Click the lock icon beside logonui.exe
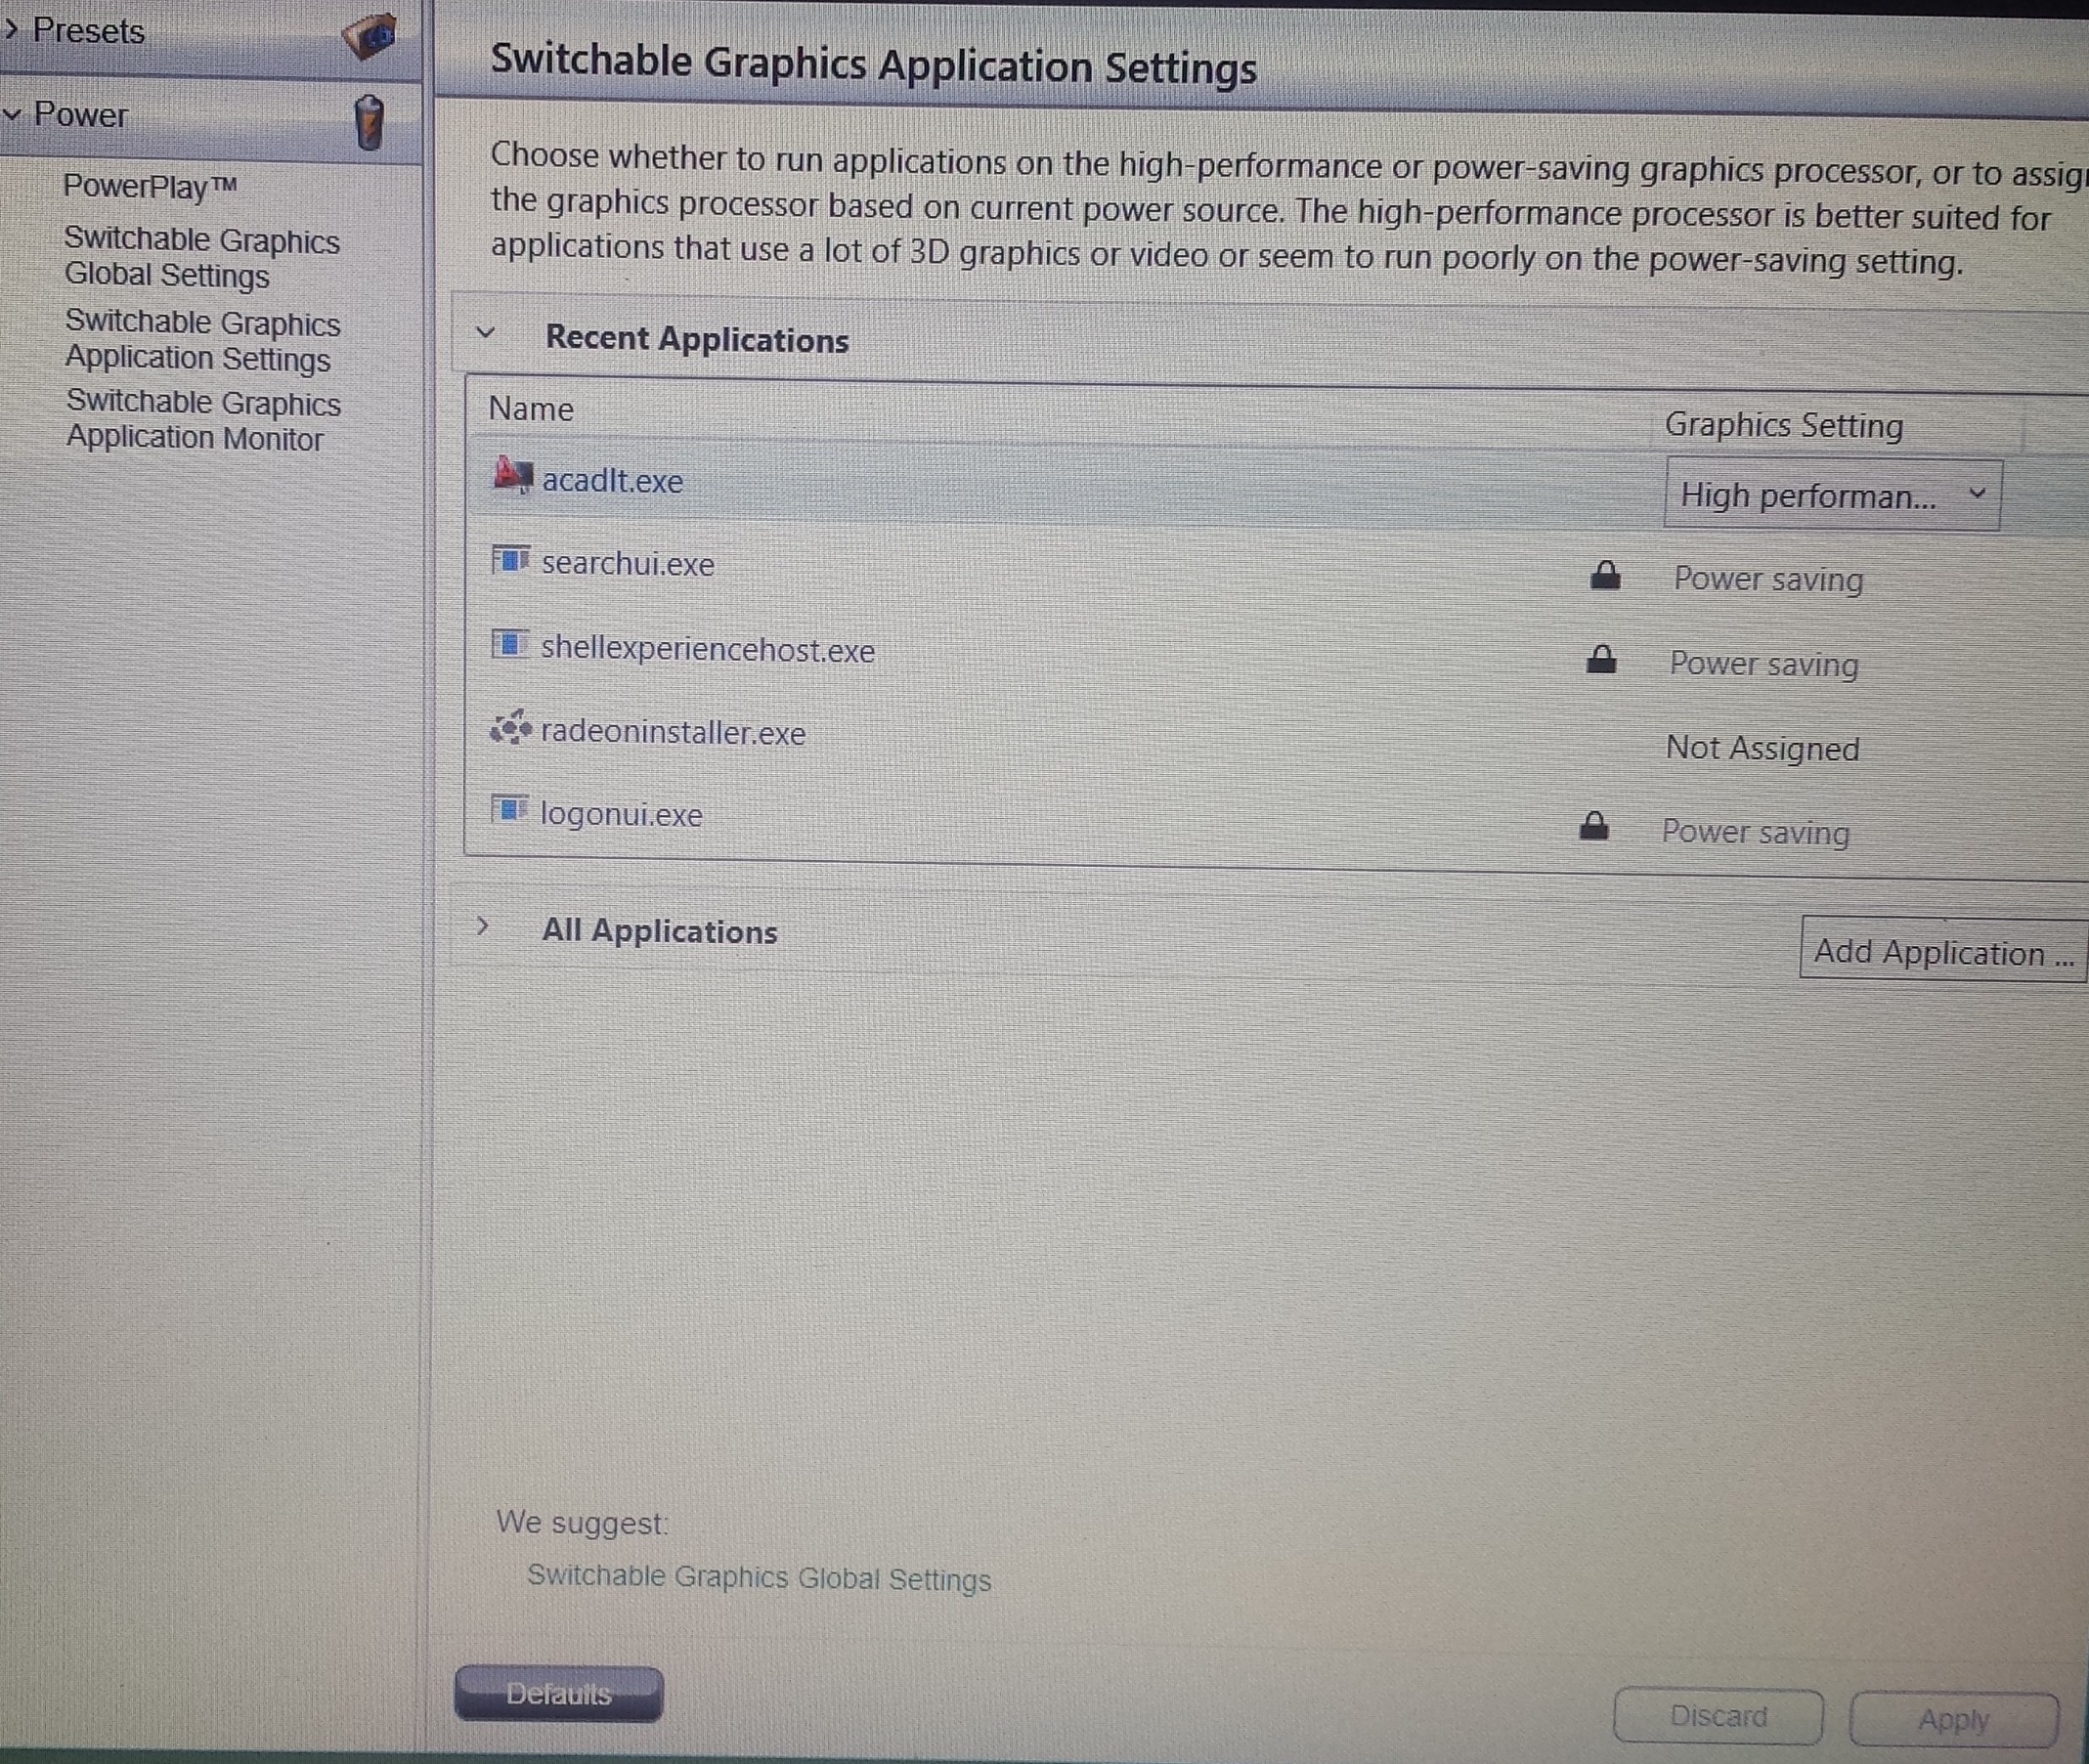This screenshot has height=1764, width=2089. (x=1594, y=825)
